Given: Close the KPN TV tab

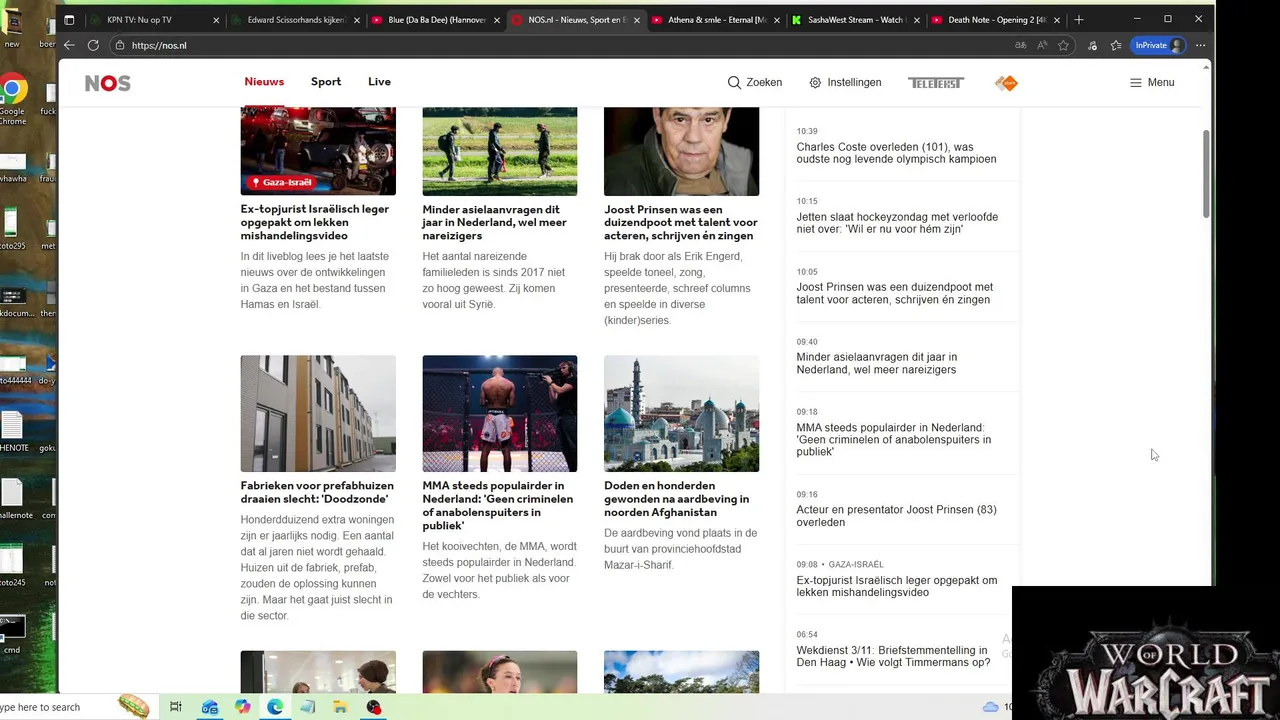Looking at the screenshot, I should [x=217, y=20].
